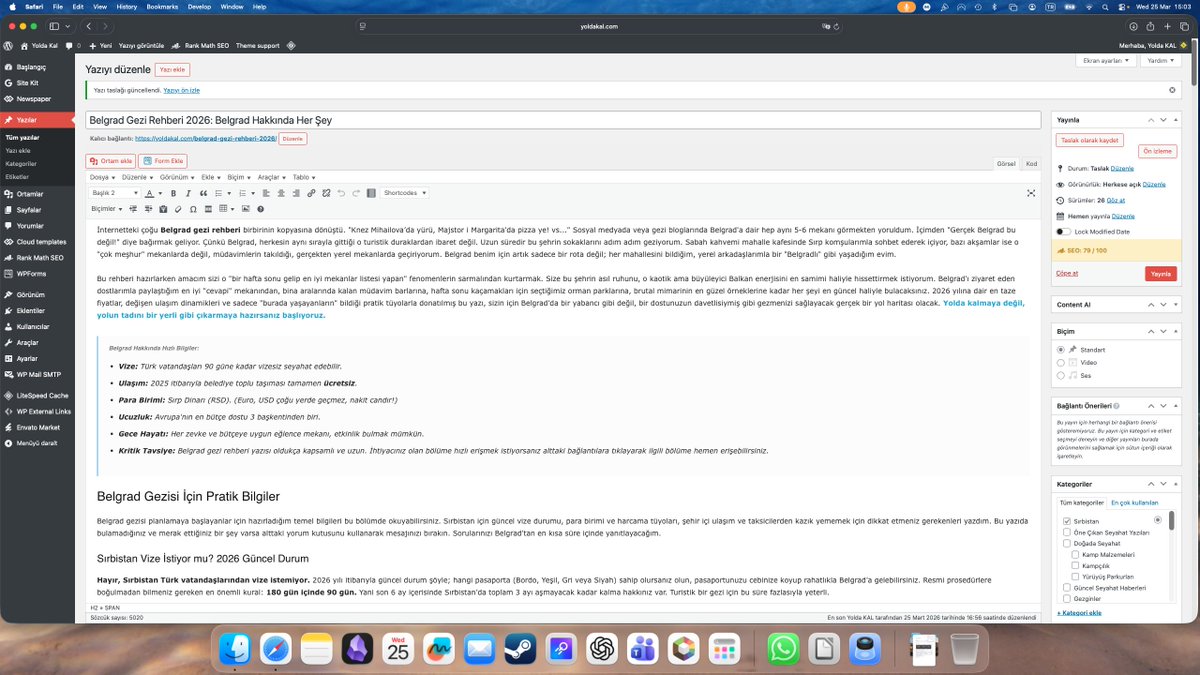Click Taslak olarak kaydet button
This screenshot has height=675, width=1200.
tap(1091, 141)
